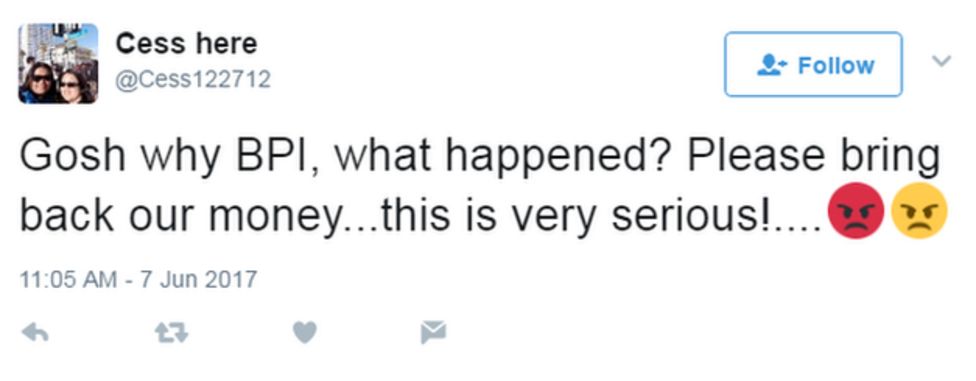Send a direct message via the envelope icon
The height and width of the screenshot is (381, 976).
tap(433, 332)
